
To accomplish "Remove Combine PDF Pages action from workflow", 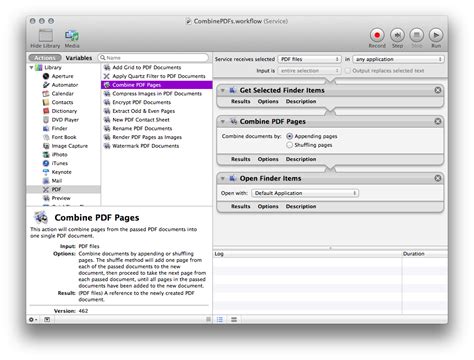I will 438,121.
